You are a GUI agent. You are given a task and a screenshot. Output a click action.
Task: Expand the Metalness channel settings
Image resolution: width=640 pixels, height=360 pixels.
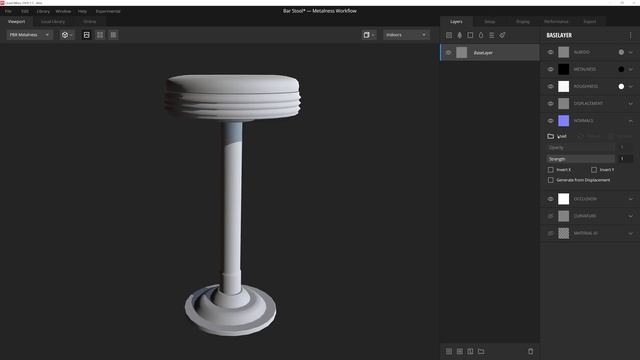[631, 69]
